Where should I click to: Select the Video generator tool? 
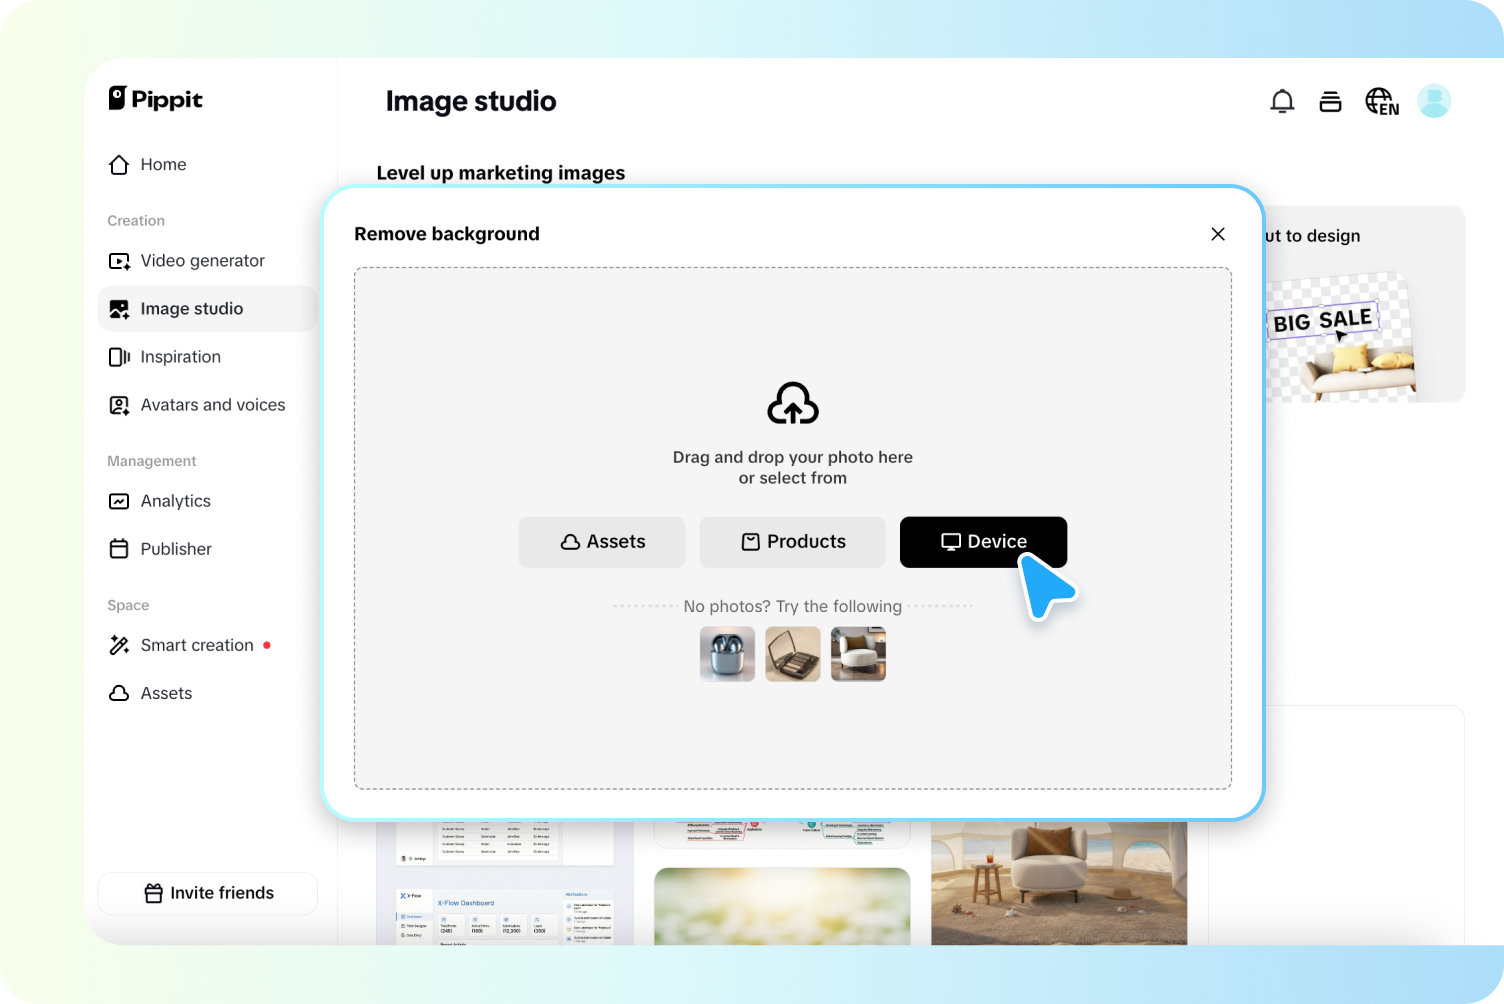pyautogui.click(x=202, y=260)
